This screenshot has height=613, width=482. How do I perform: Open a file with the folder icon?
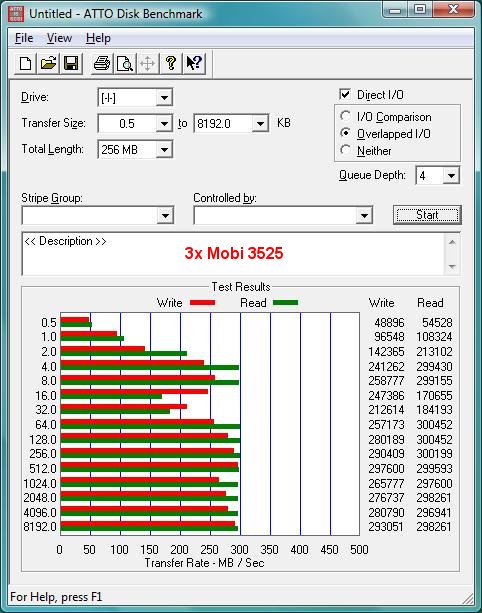pyautogui.click(x=48, y=63)
